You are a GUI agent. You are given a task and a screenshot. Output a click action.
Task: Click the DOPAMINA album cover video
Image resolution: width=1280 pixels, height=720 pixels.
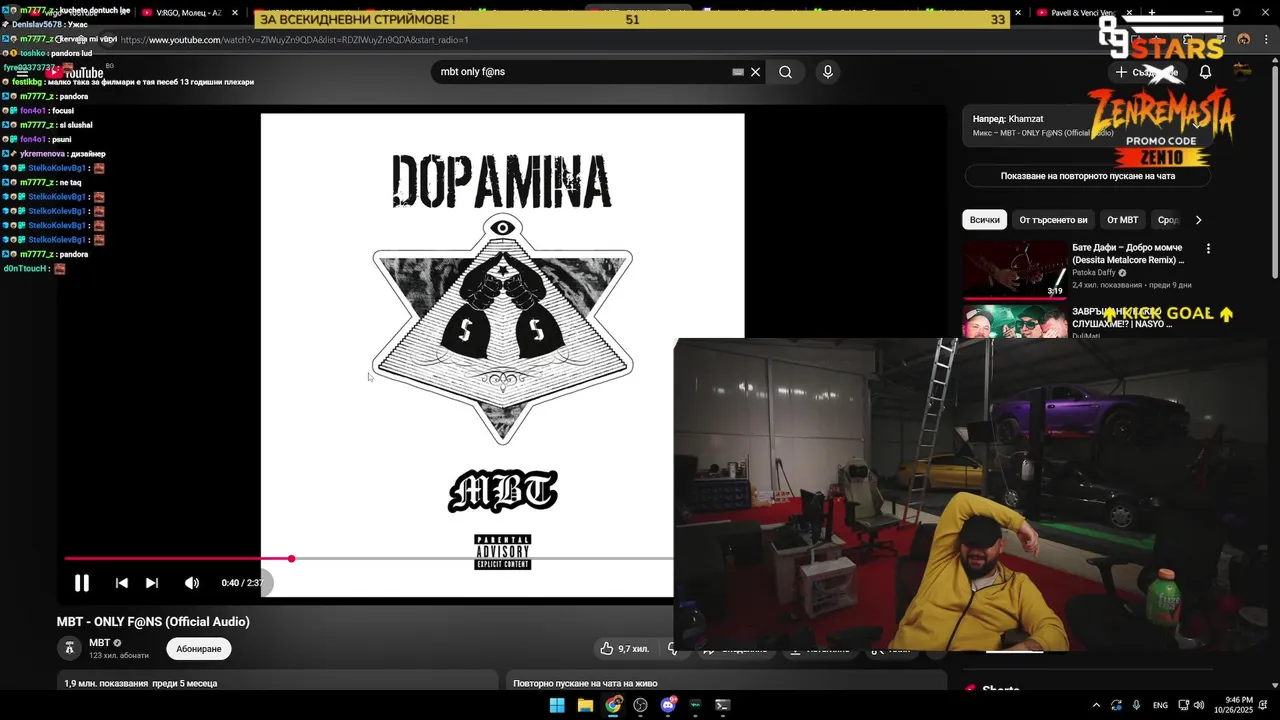click(502, 355)
